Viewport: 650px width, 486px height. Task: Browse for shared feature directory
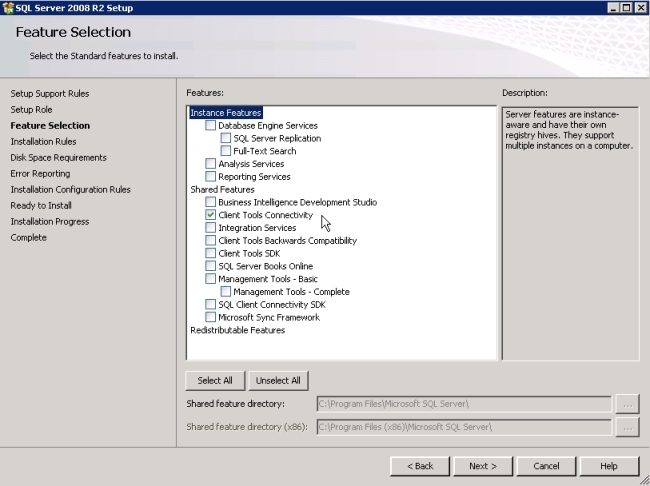pyautogui.click(x=628, y=404)
